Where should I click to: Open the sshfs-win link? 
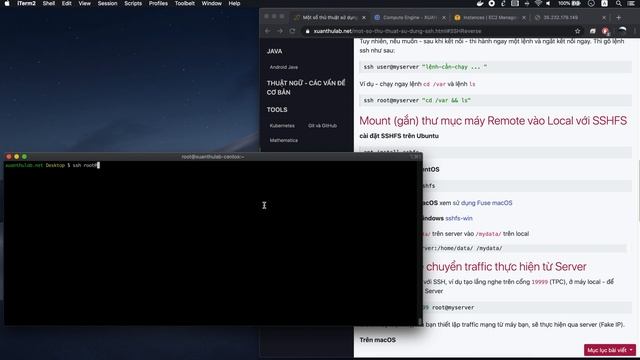(459, 218)
